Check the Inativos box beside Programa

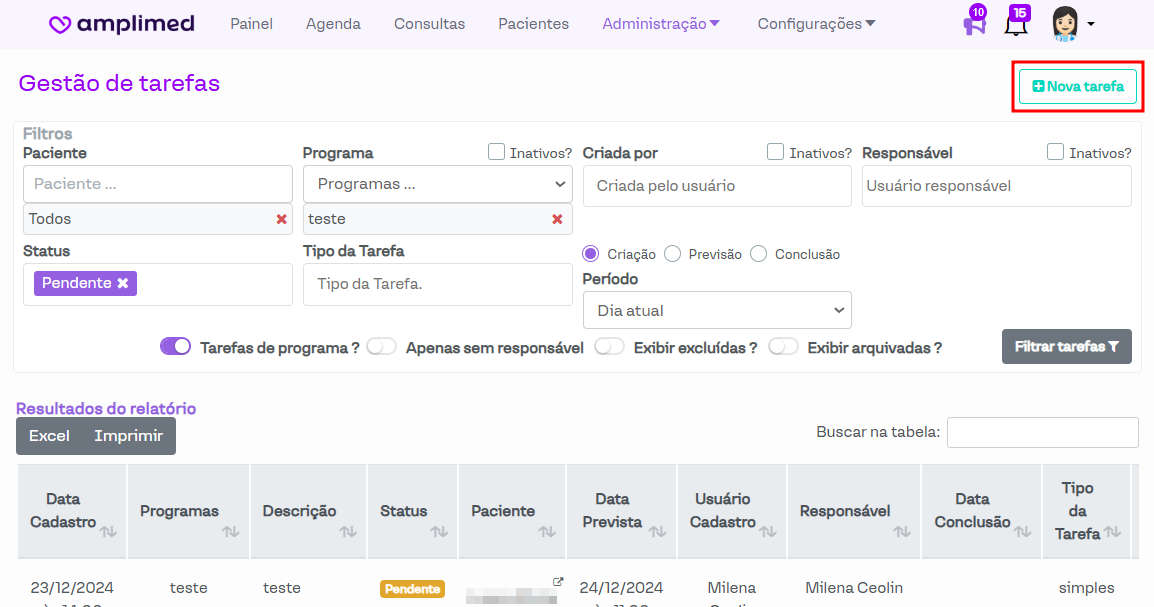496,152
